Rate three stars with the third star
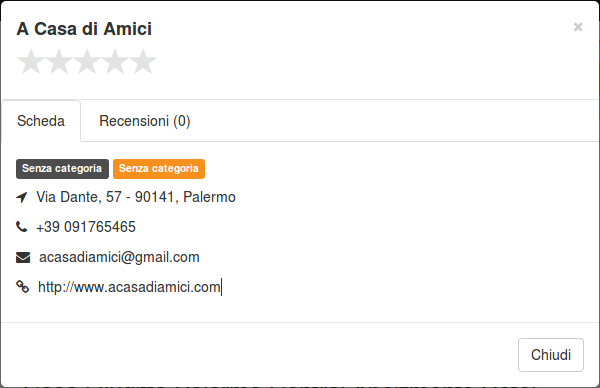The width and height of the screenshot is (600, 388). [x=87, y=61]
